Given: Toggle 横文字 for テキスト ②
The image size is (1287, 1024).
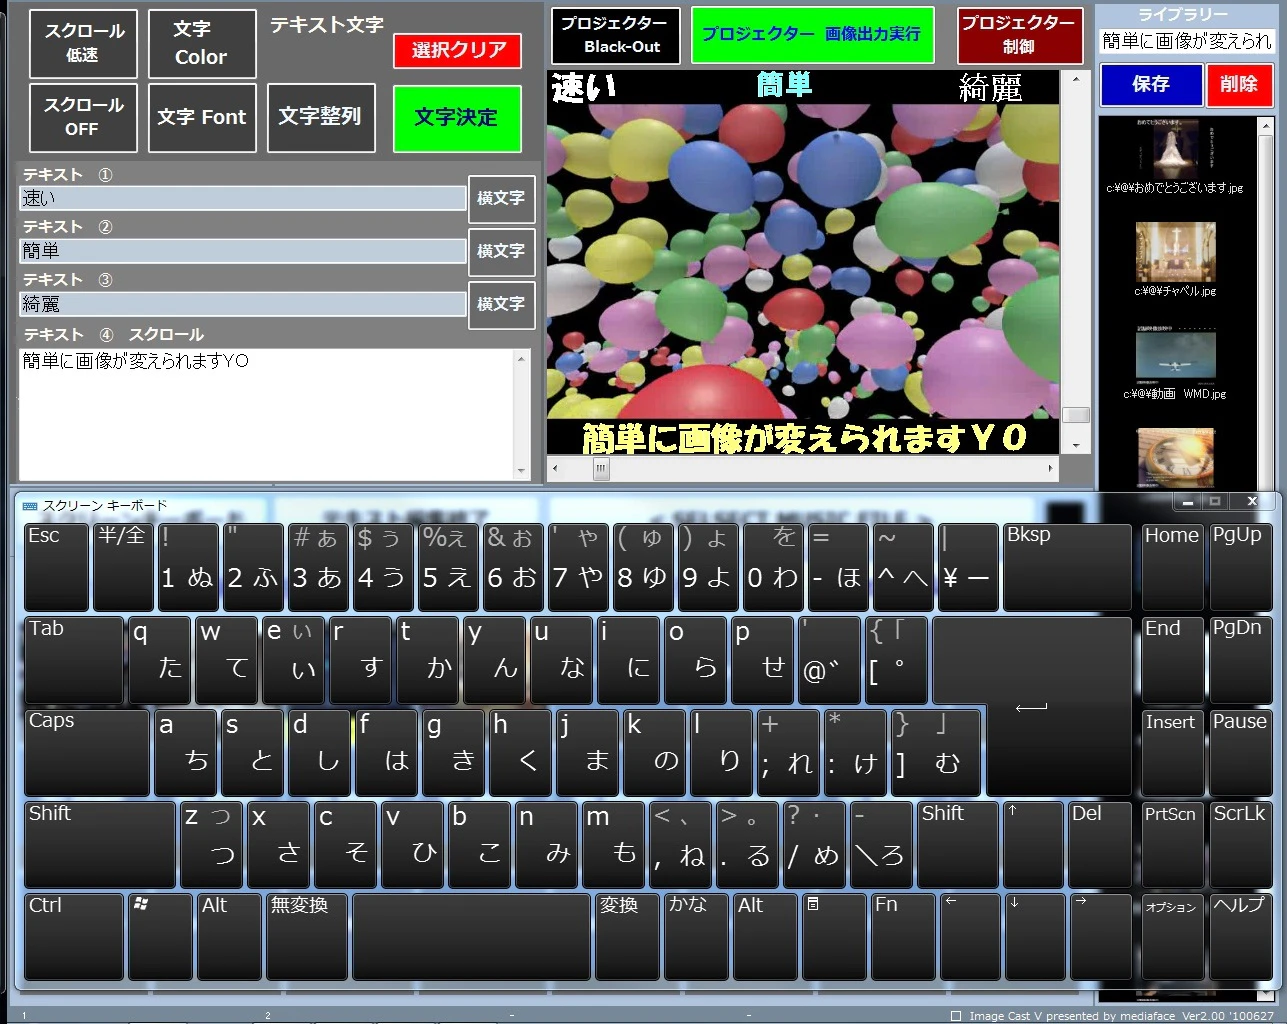Looking at the screenshot, I should click(x=501, y=251).
